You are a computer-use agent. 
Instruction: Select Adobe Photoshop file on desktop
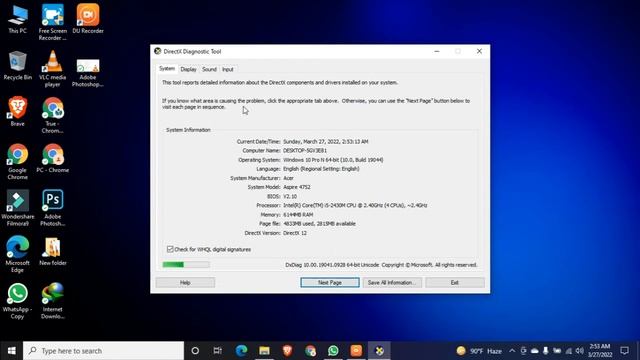[x=88, y=73]
